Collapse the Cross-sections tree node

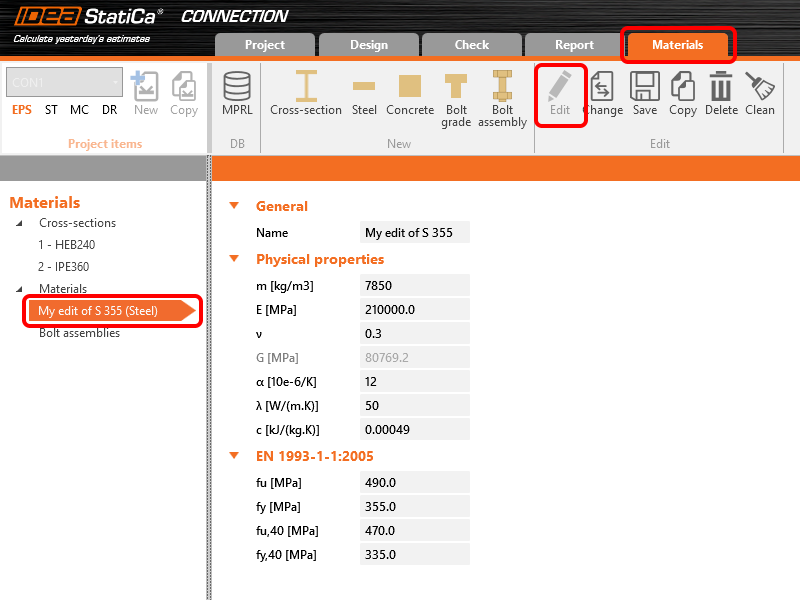pyautogui.click(x=19, y=223)
